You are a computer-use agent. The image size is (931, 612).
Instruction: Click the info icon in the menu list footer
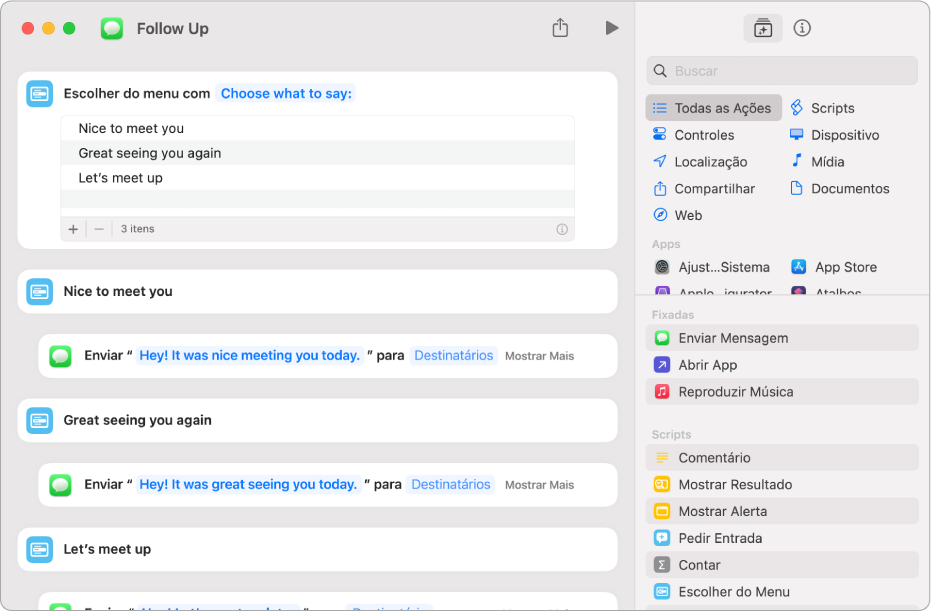tap(562, 229)
